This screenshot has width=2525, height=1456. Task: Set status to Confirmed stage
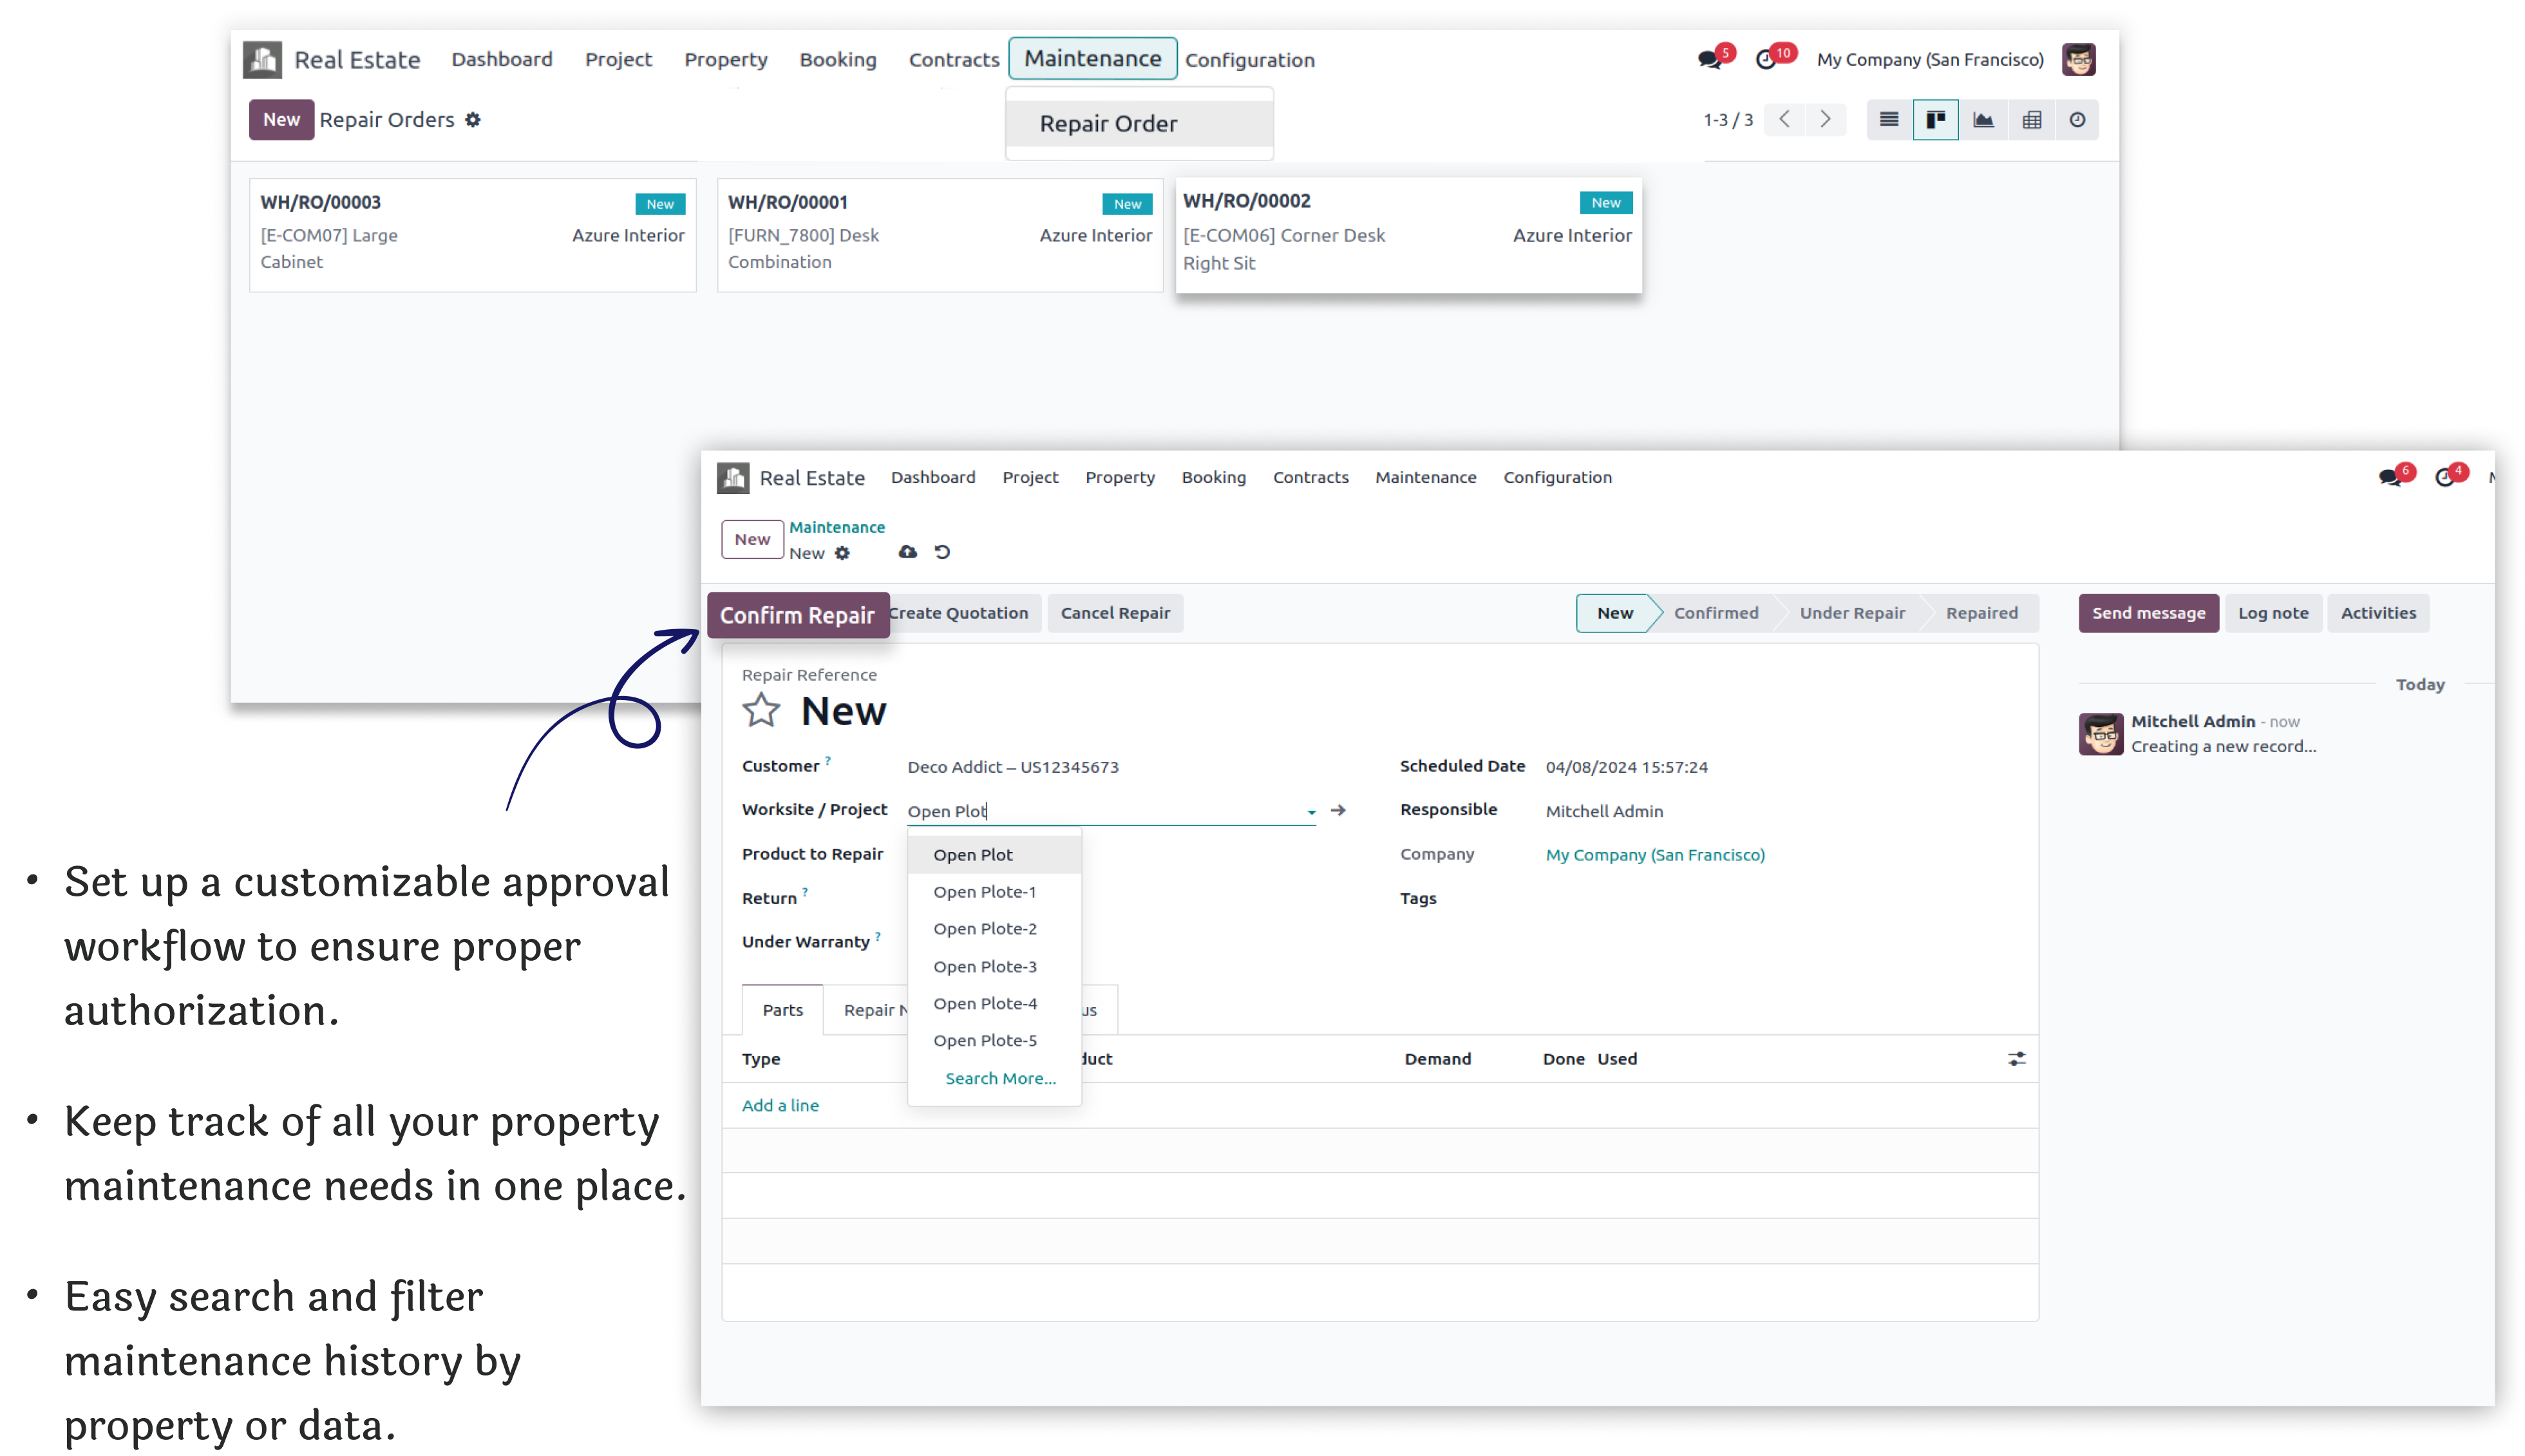1716,613
